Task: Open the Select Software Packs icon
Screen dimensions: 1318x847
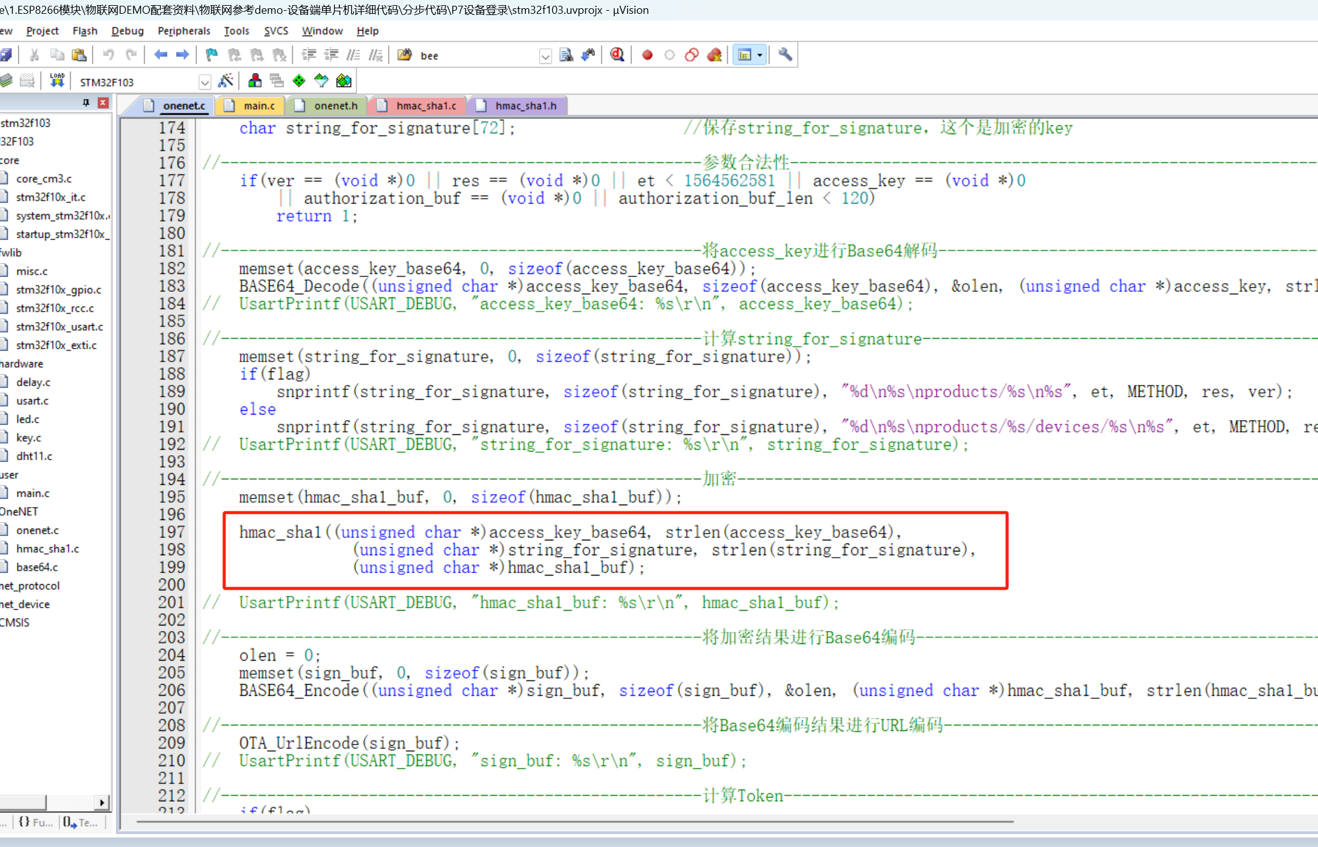Action: click(321, 80)
